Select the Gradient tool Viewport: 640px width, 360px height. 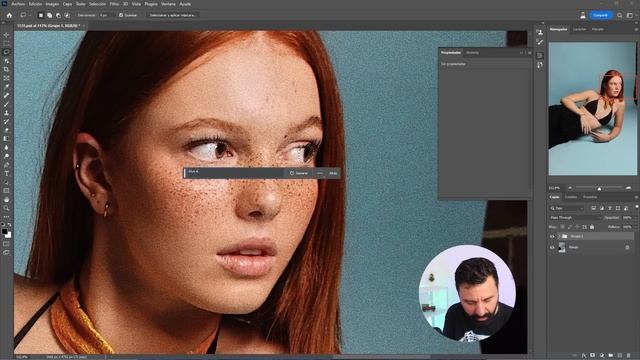(x=6, y=139)
